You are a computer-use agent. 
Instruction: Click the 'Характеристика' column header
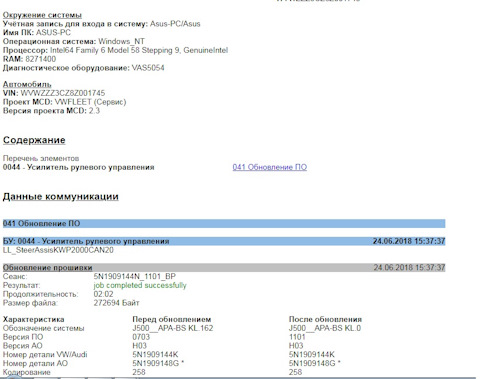[x=33, y=319]
